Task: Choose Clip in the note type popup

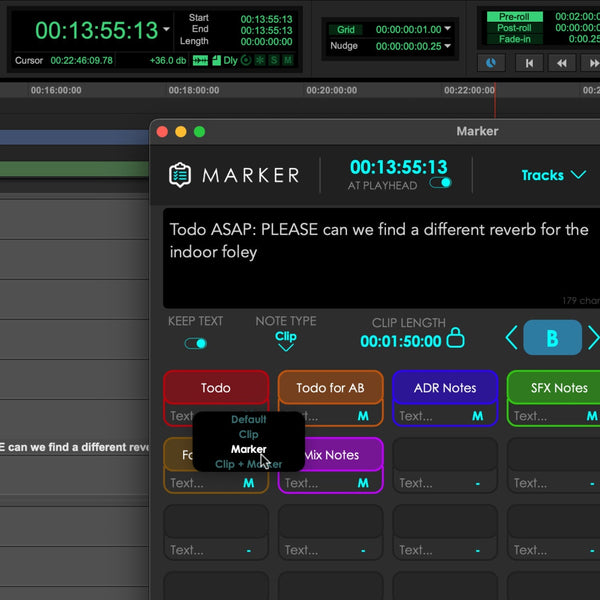Action: click(x=248, y=434)
